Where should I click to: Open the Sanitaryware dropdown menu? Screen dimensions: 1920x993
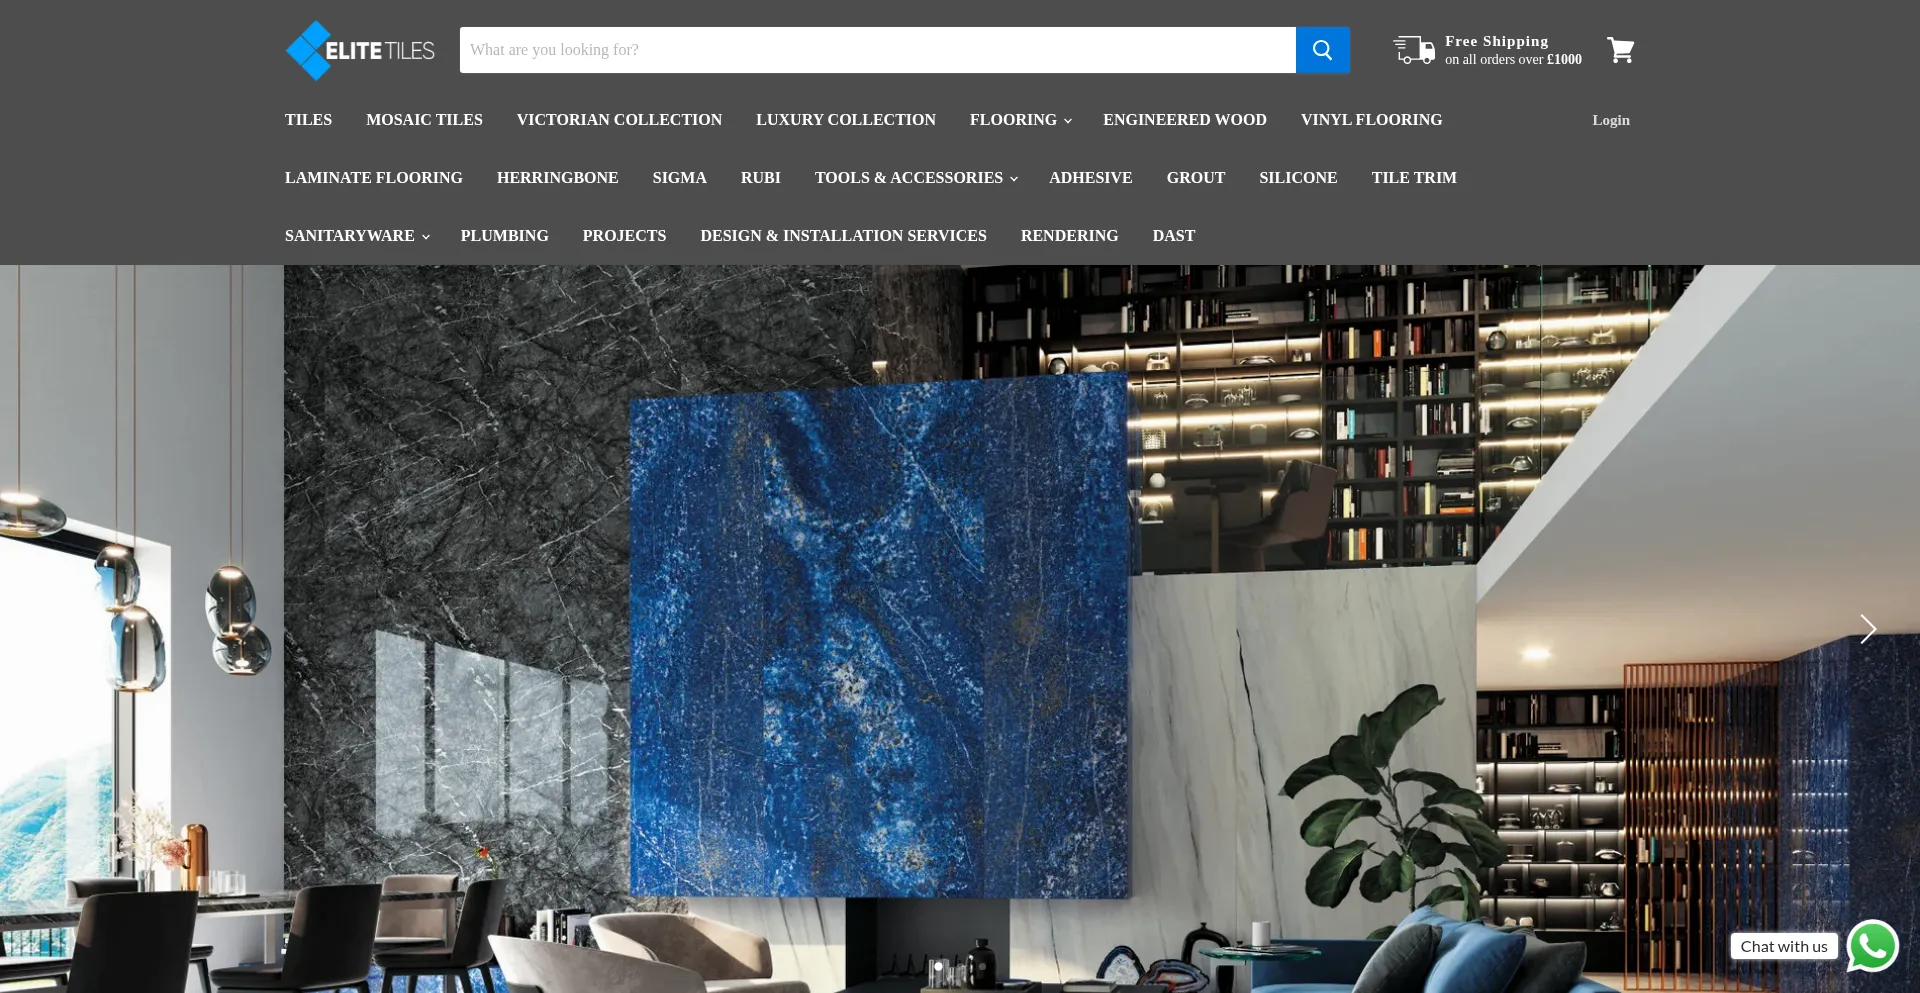pyautogui.click(x=356, y=236)
